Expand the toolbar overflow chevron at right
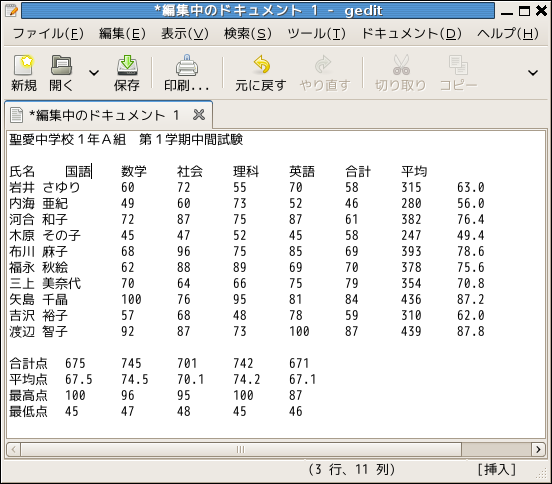 [x=533, y=73]
